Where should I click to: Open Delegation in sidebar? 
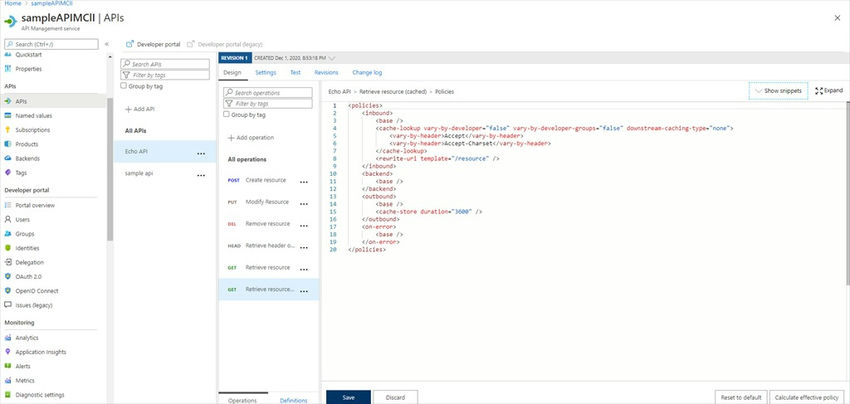click(29, 262)
